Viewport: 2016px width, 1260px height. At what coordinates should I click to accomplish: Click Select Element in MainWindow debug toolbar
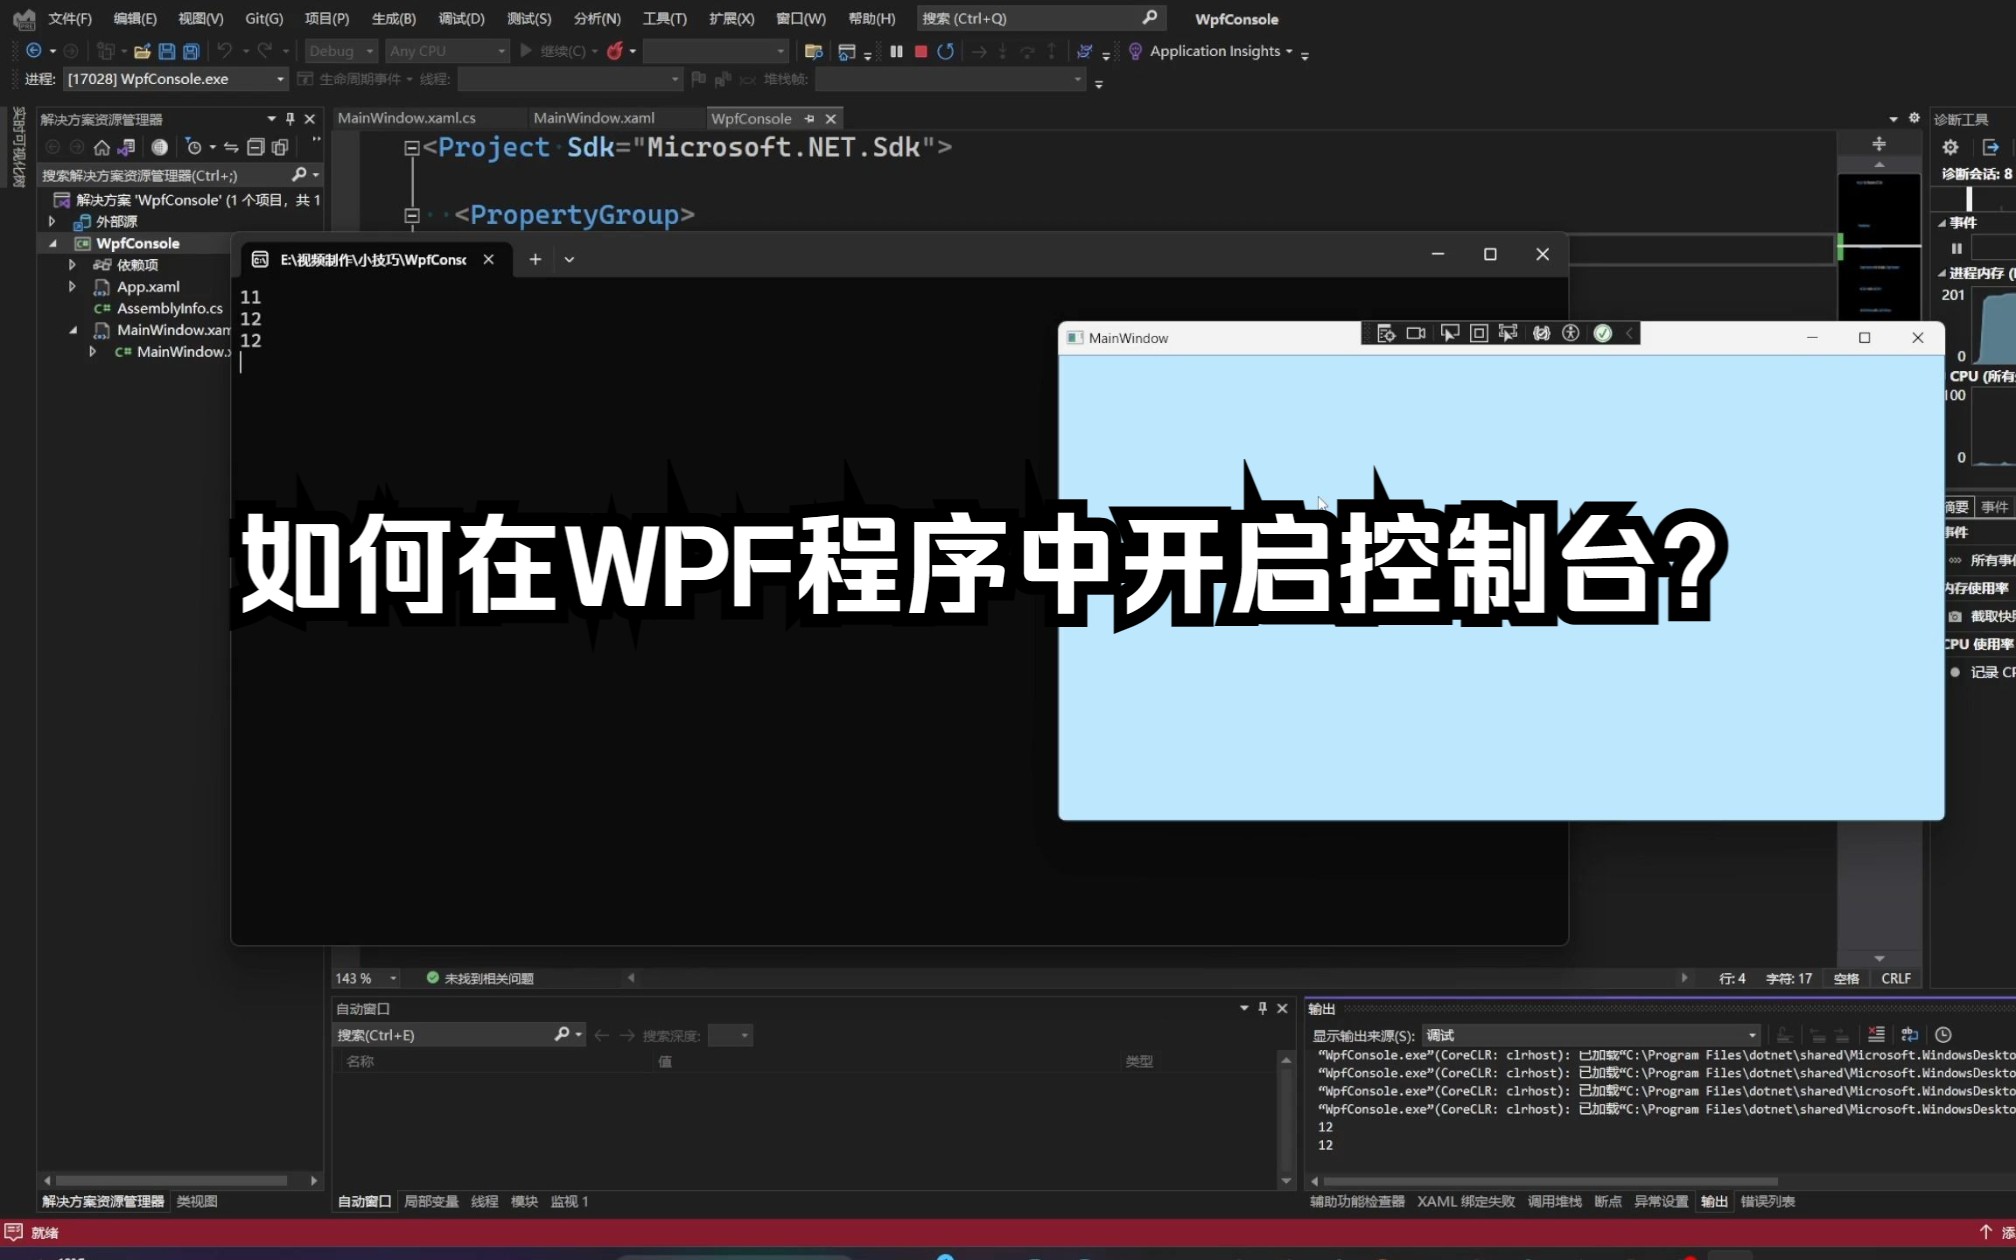click(1449, 333)
